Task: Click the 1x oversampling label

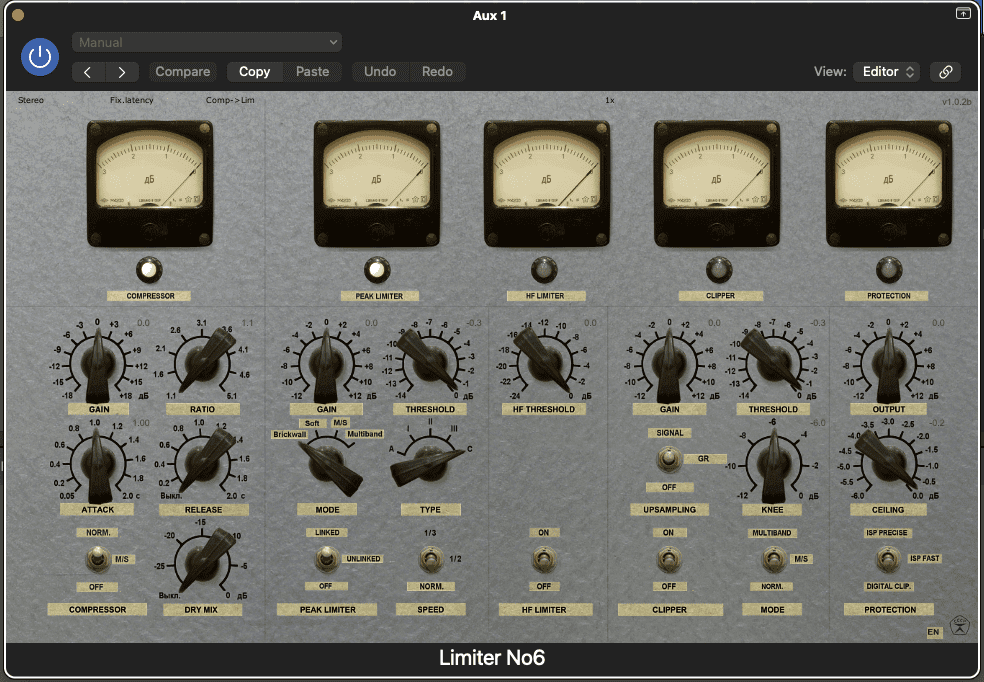Action: click(610, 100)
